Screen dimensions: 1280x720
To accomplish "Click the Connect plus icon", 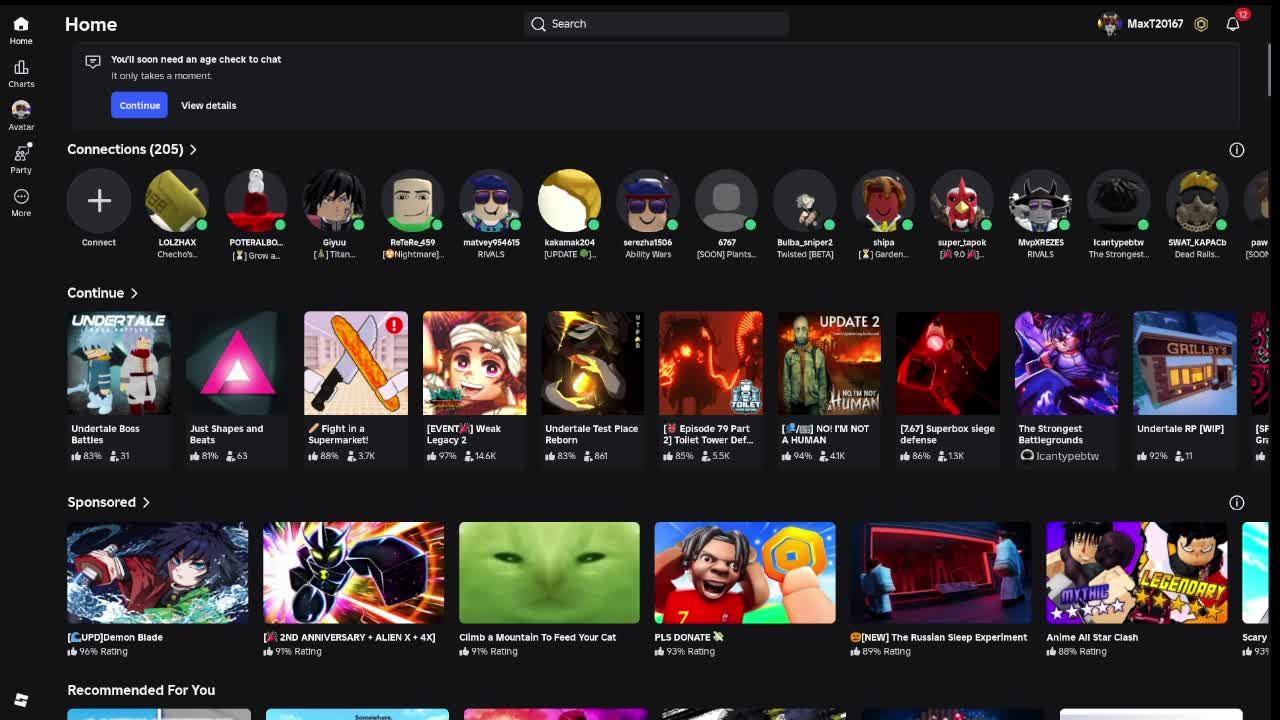I will [x=99, y=201].
